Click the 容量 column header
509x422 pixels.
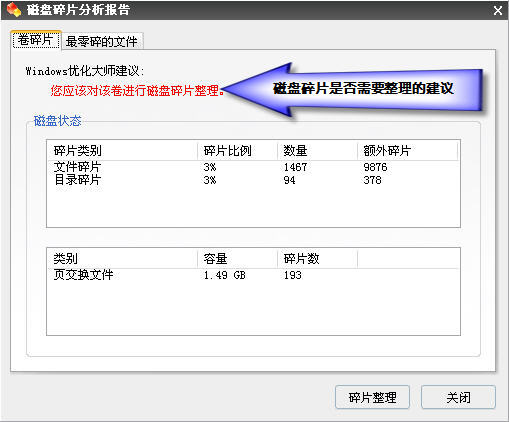pyautogui.click(x=237, y=258)
